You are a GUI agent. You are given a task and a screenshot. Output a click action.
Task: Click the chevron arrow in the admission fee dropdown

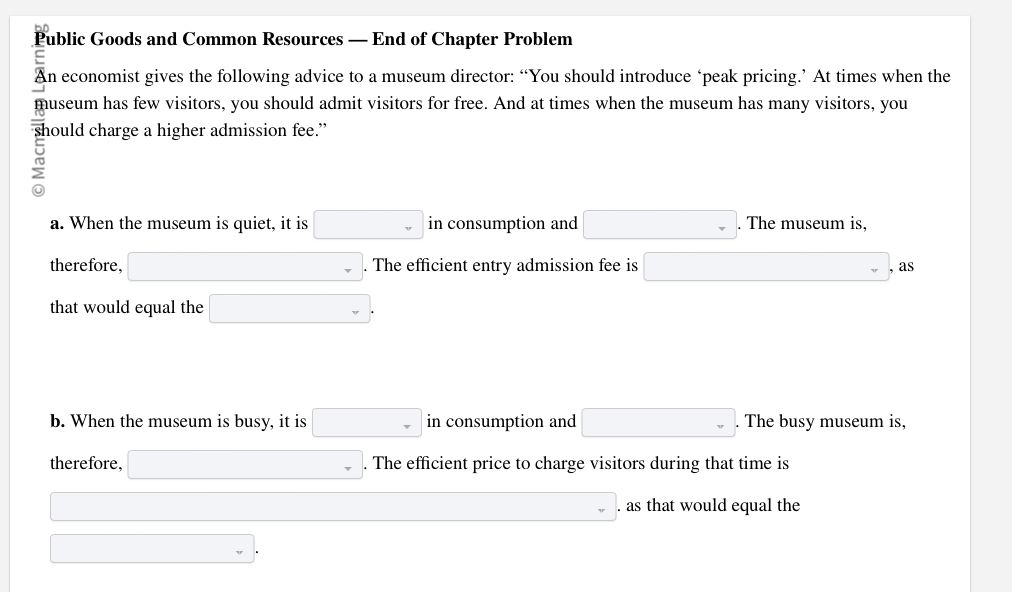tap(871, 268)
